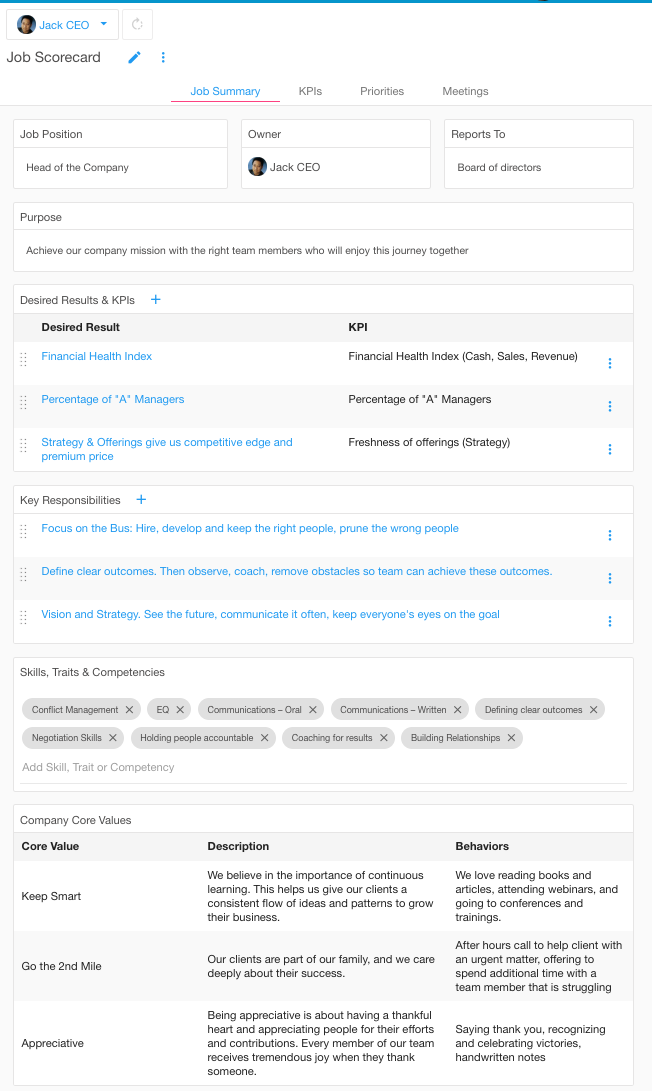Grab the drag handle of the Percentage of "A" Managers row
Viewport: 652px width, 1091px height.
coord(24,402)
